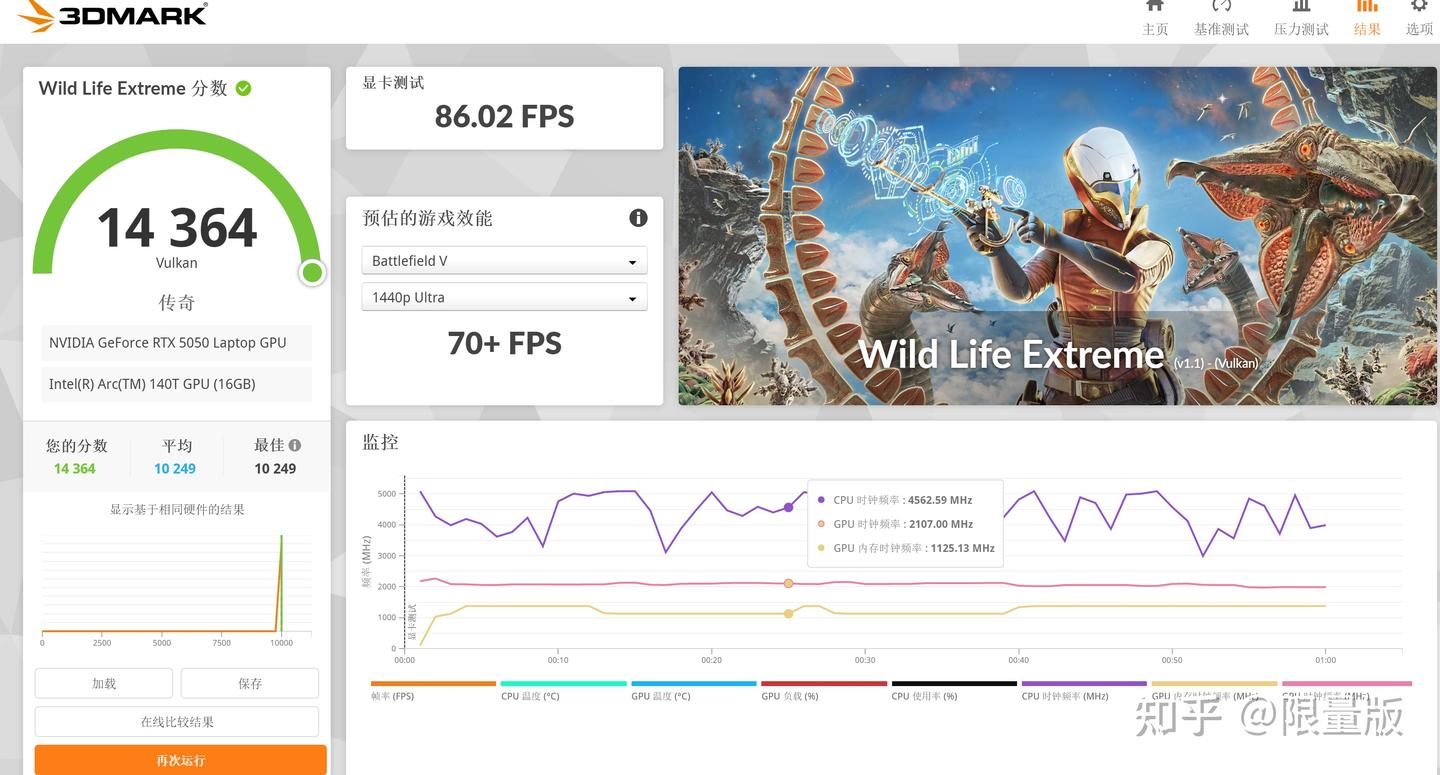Click the 预估的游戏效能 heading
This screenshot has width=1440, height=775.
[427, 218]
